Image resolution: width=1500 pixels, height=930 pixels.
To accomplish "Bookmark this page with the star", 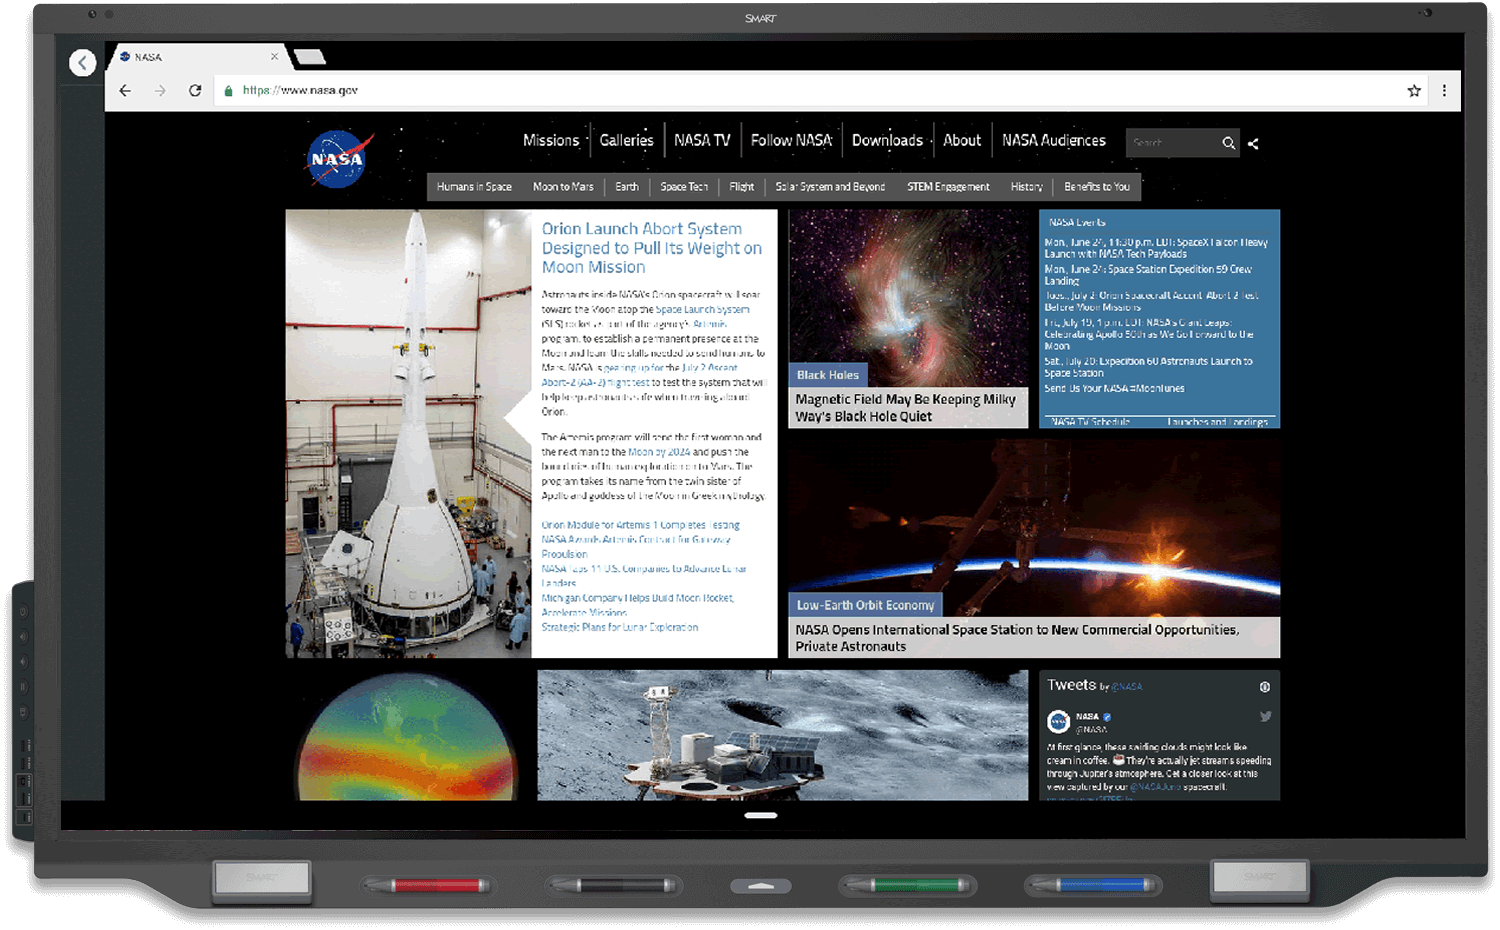I will (x=1414, y=91).
